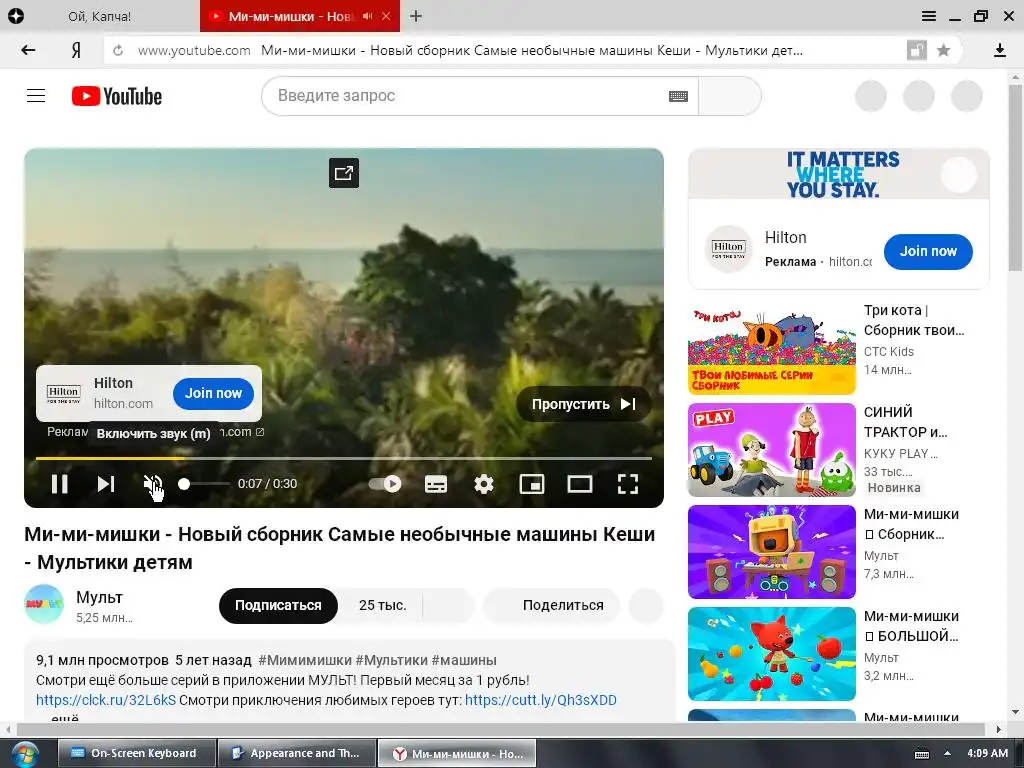Open the Yandex browser menu lines
This screenshot has height=768, width=1024.
929,16
